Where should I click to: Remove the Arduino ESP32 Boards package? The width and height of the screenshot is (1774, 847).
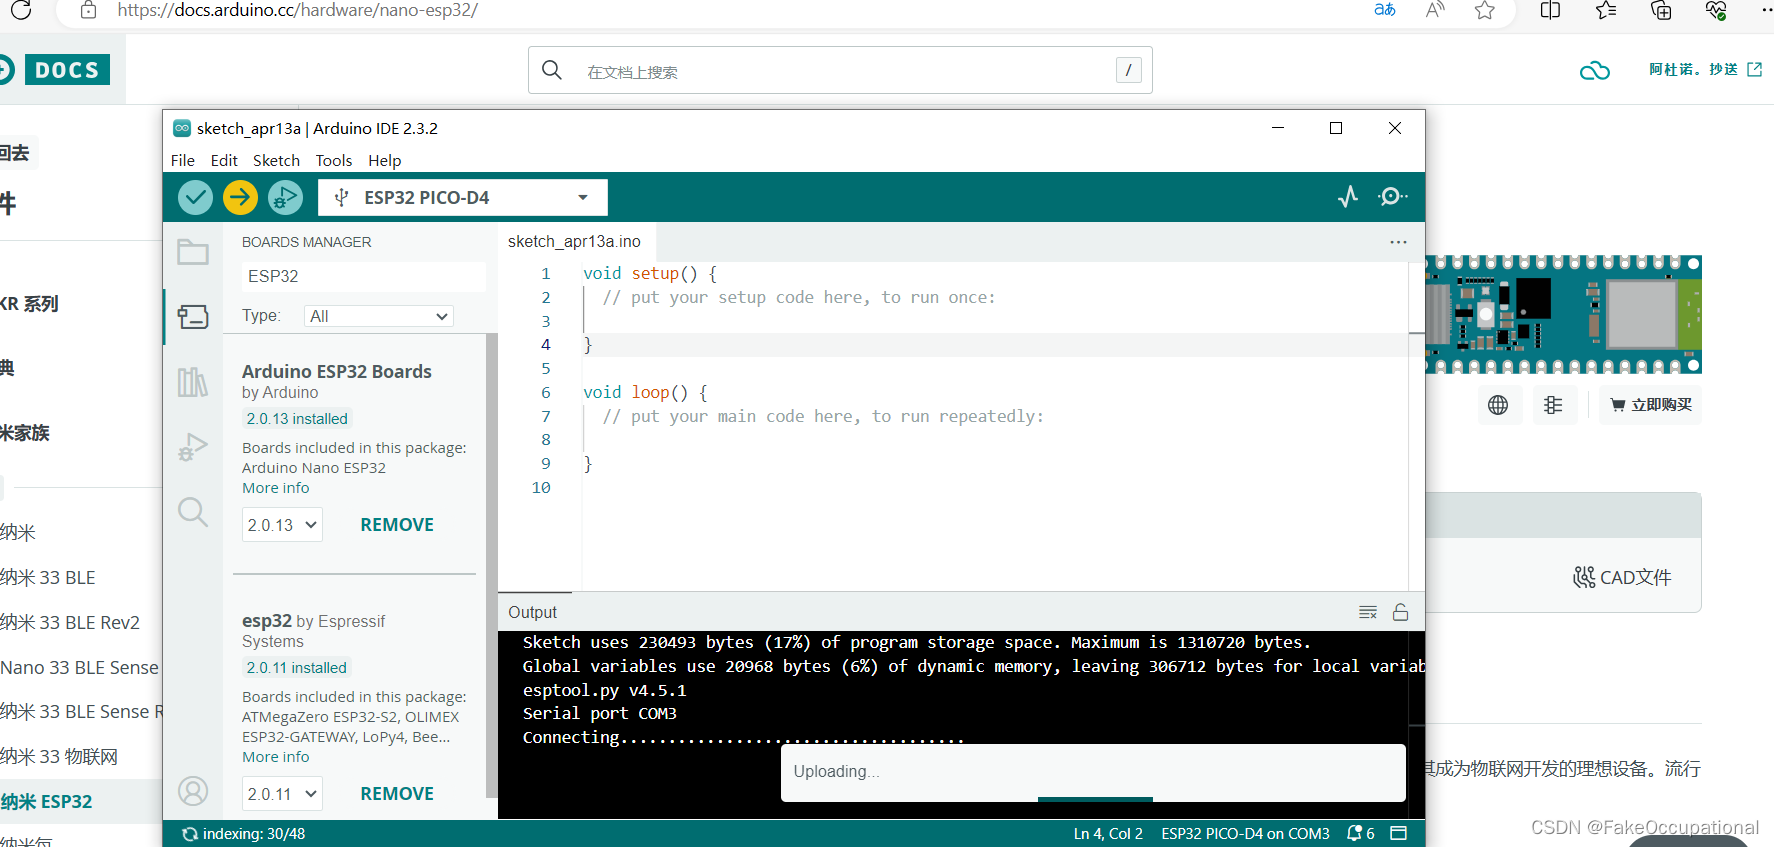click(397, 525)
